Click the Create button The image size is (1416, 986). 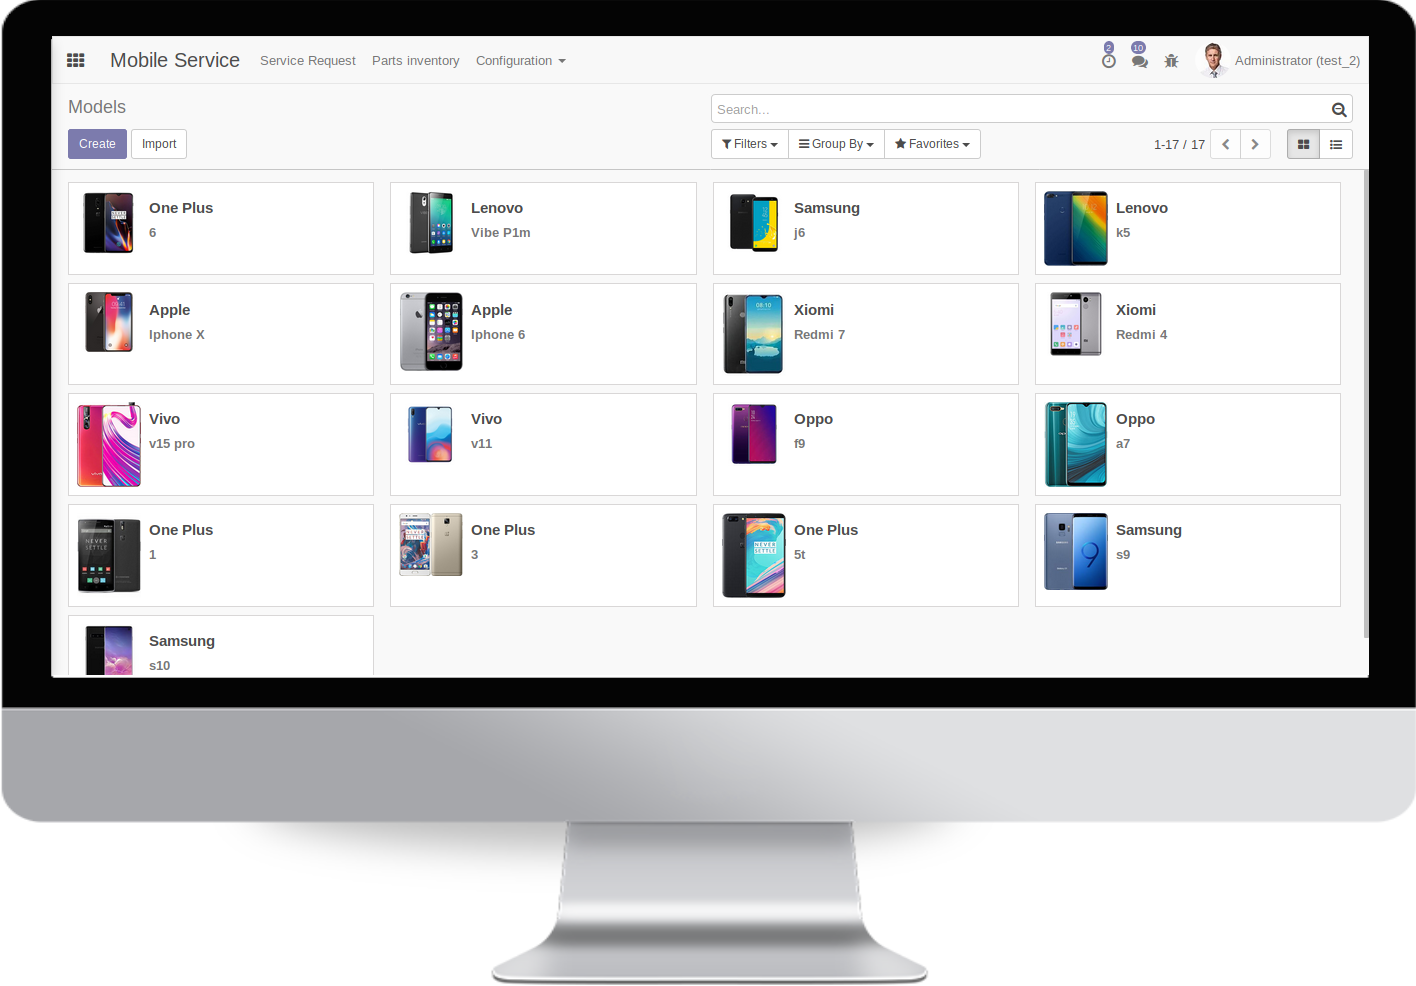pos(97,144)
